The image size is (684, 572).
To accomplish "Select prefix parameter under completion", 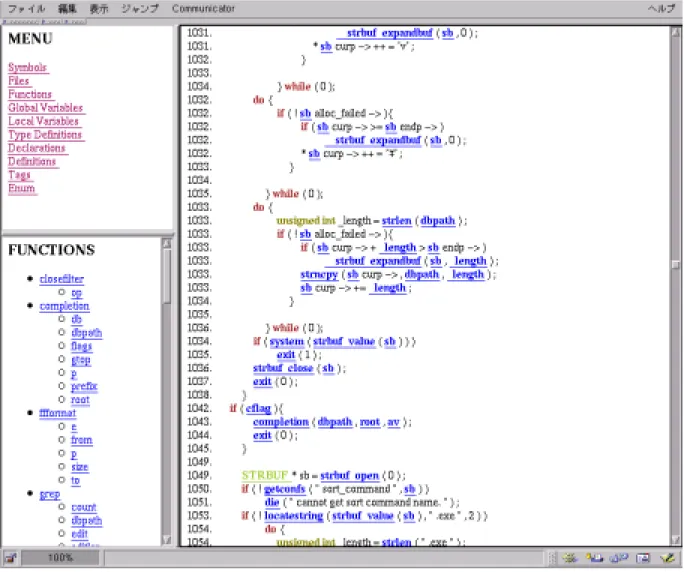I will [84, 386].
